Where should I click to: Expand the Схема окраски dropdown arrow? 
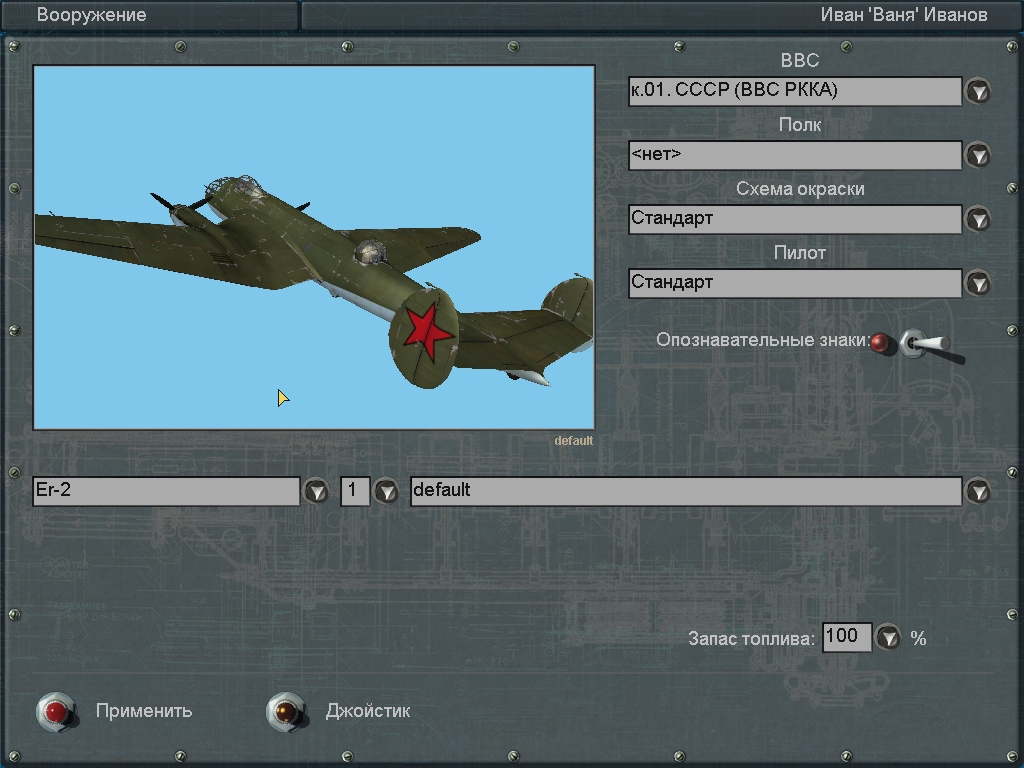point(977,219)
